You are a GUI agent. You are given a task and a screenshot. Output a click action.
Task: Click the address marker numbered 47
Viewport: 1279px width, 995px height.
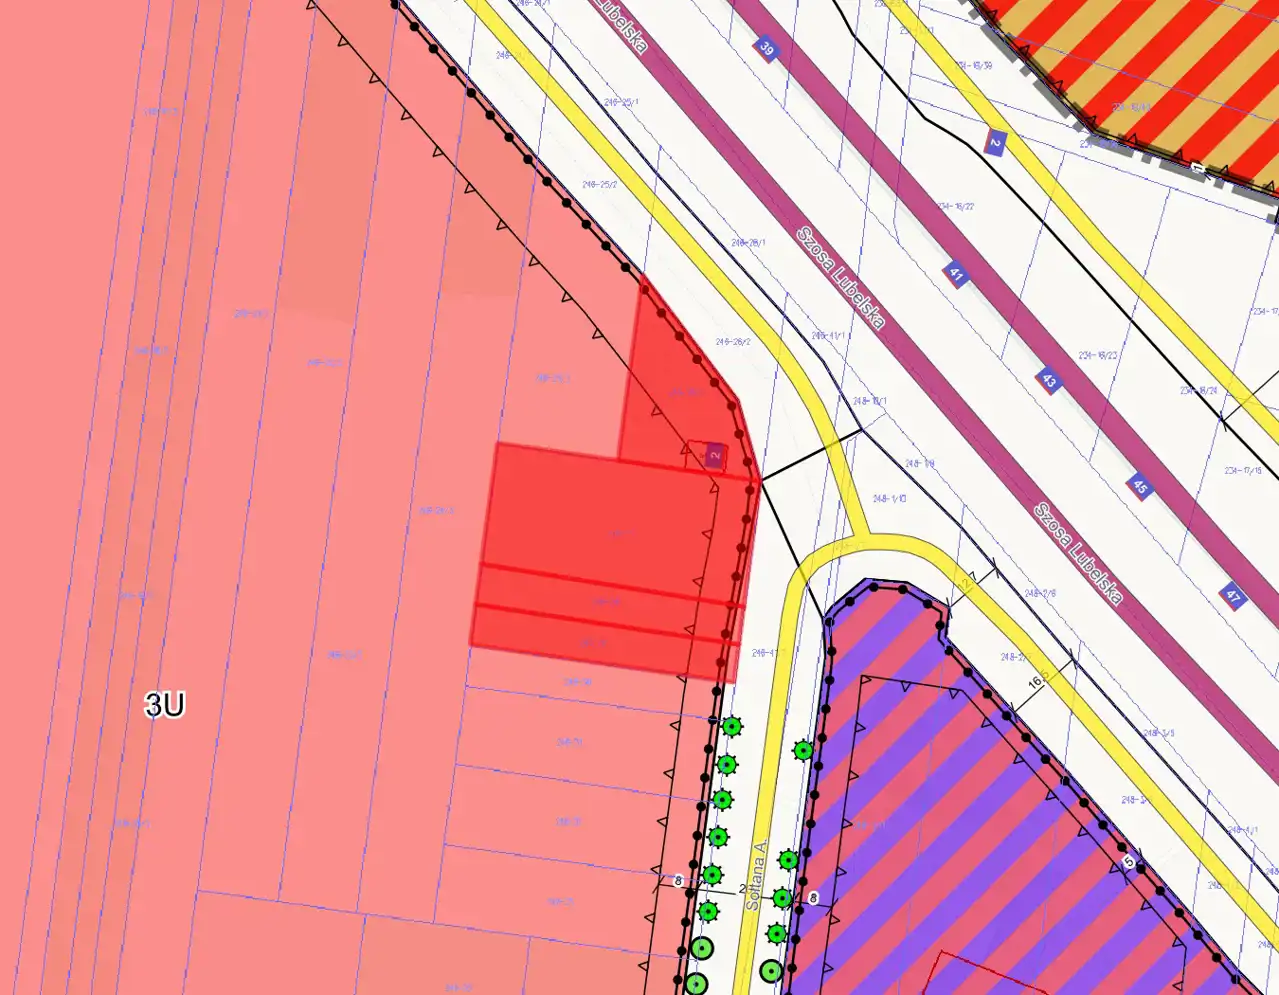coord(1233,598)
